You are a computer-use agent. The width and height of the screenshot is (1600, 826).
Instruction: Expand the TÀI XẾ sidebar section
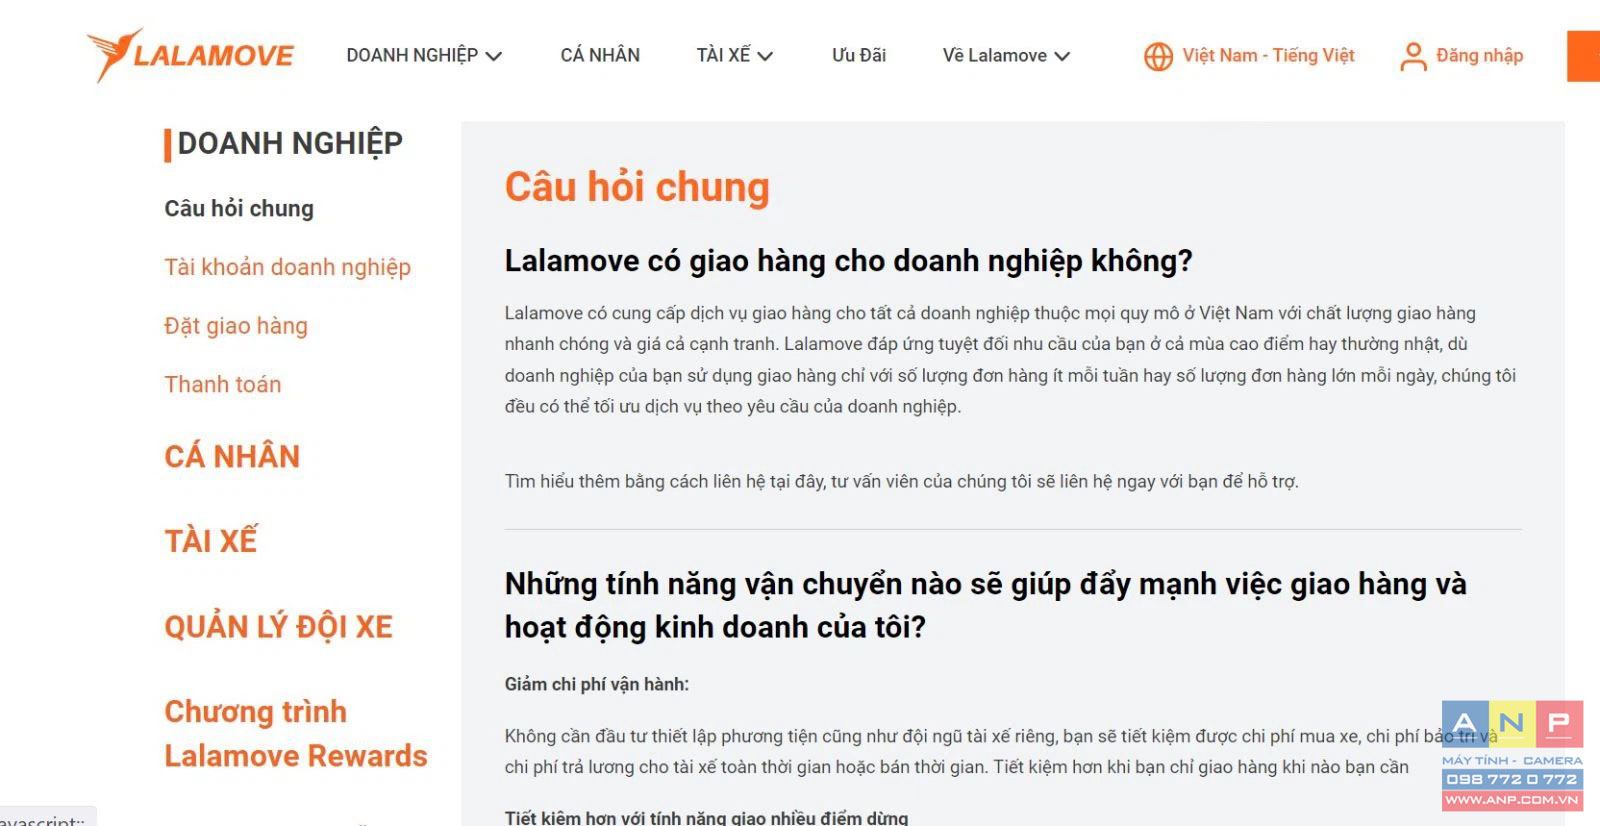[x=211, y=541]
